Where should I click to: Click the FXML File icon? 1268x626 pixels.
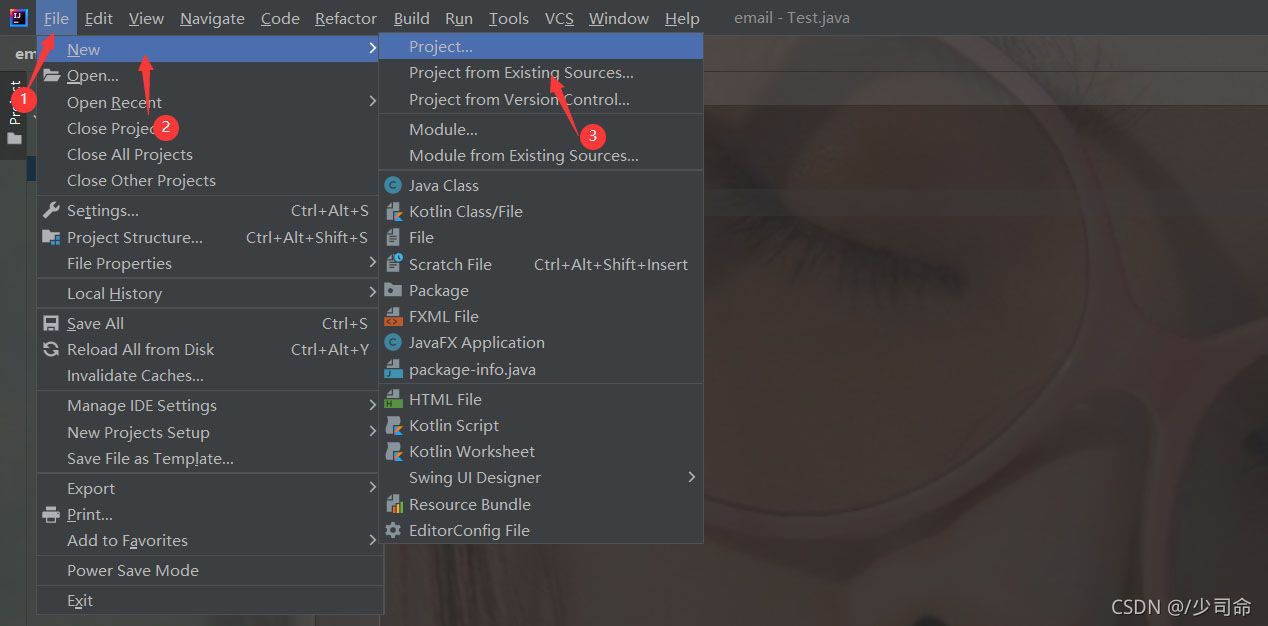(393, 316)
